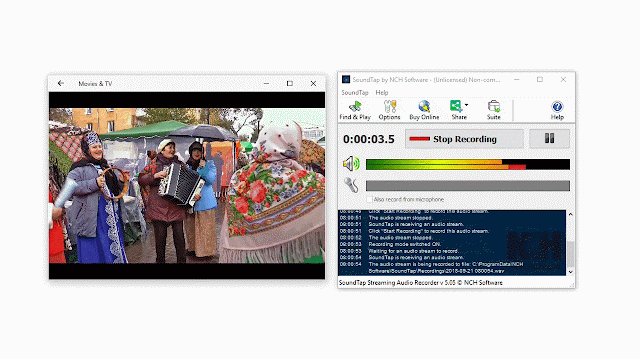
Task: Go back in Movies & TV
Action: pos(61,83)
